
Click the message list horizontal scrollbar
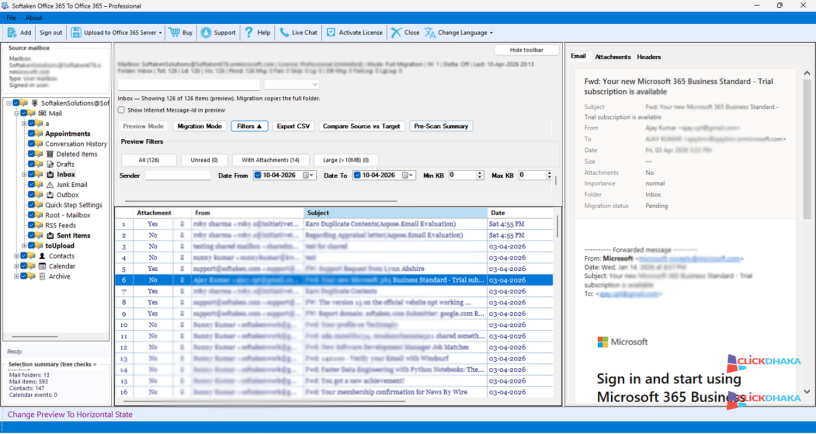coord(264,401)
